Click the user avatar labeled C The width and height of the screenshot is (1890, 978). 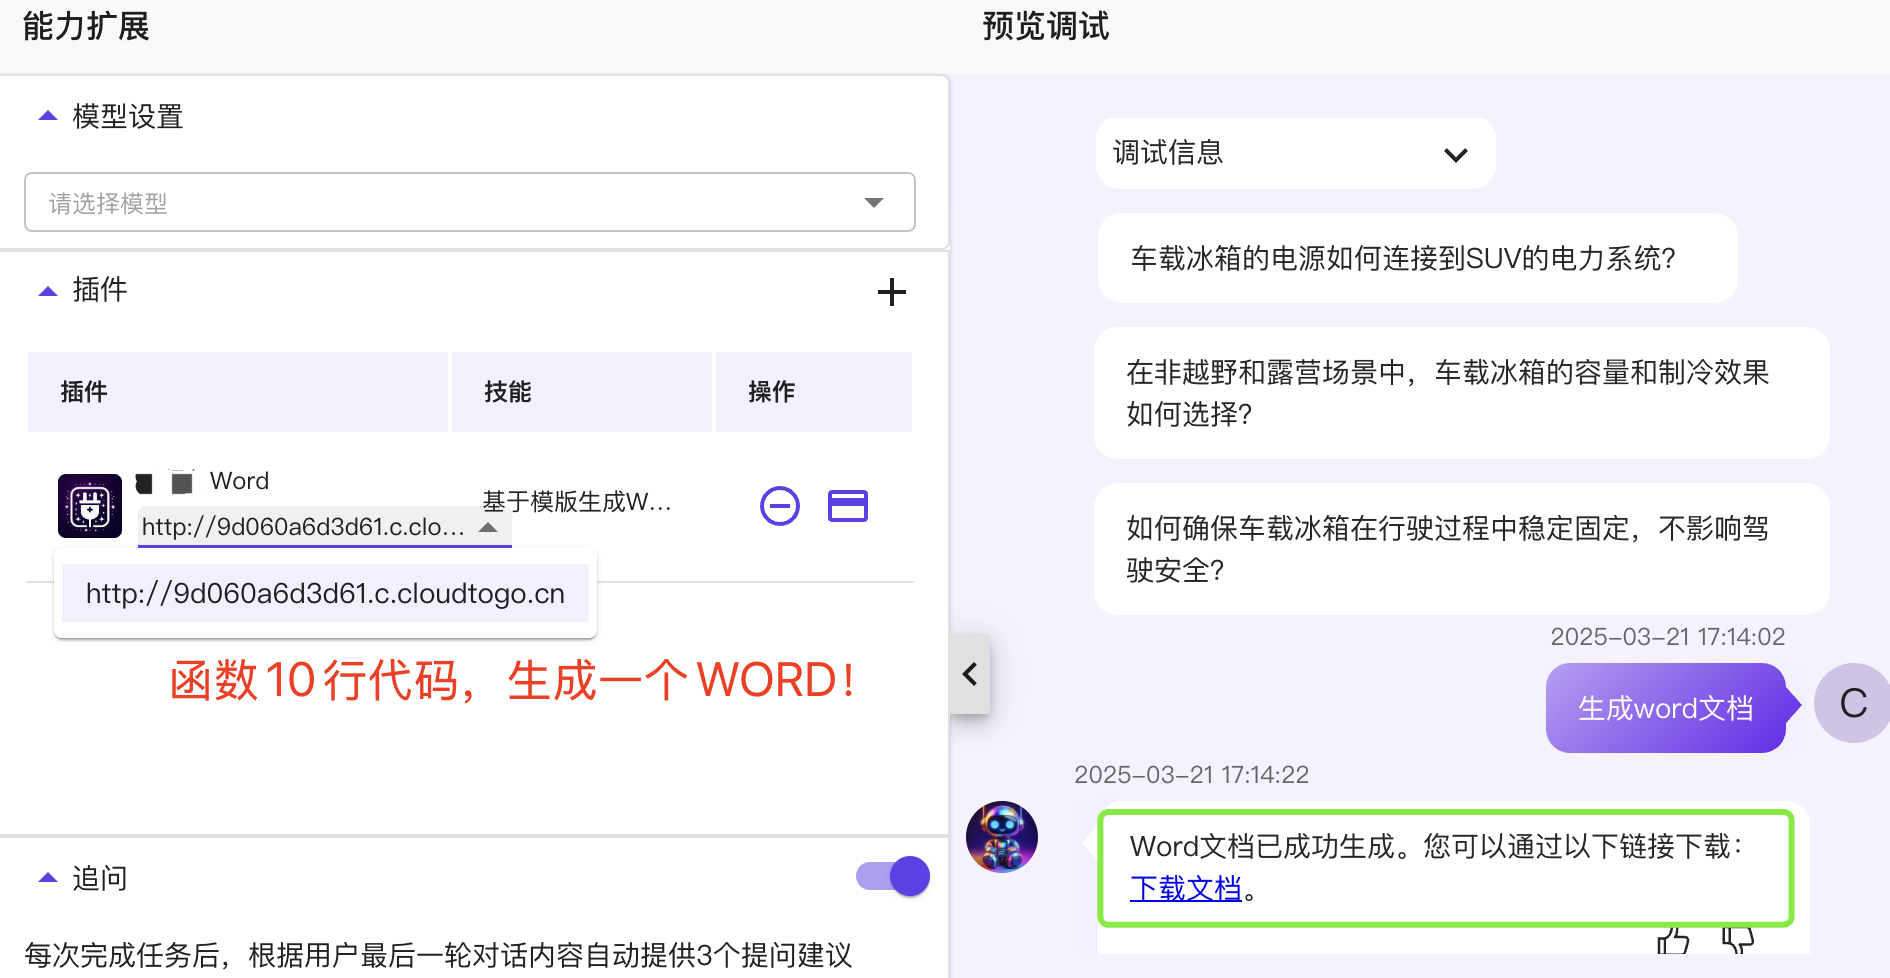[x=1852, y=704]
